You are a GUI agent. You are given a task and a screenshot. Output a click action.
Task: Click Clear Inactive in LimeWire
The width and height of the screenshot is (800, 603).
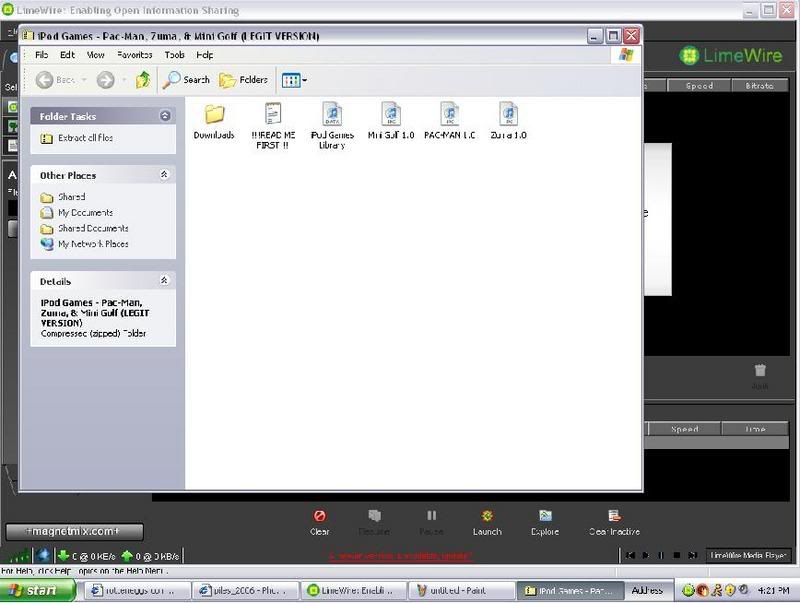[614, 522]
